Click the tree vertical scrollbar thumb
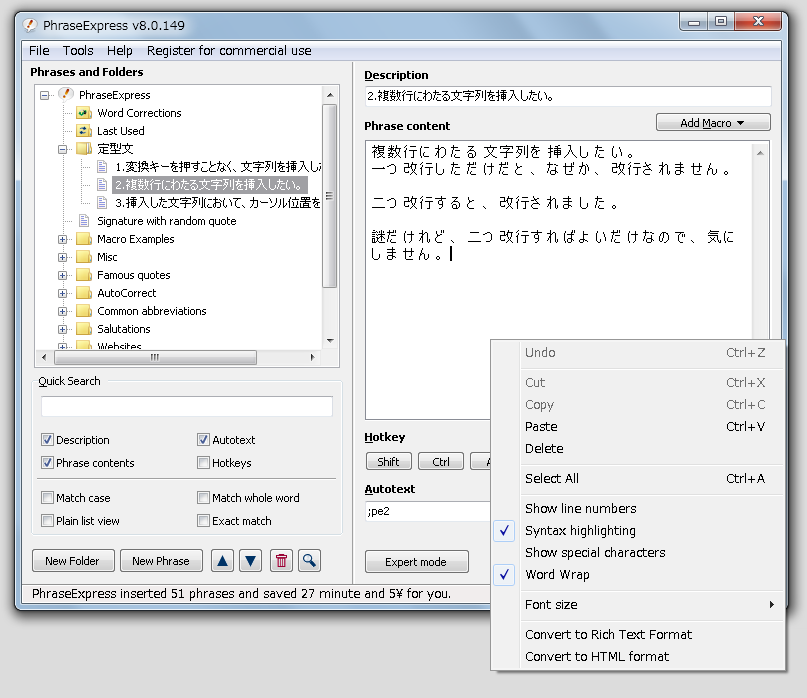807x698 pixels. (330, 196)
